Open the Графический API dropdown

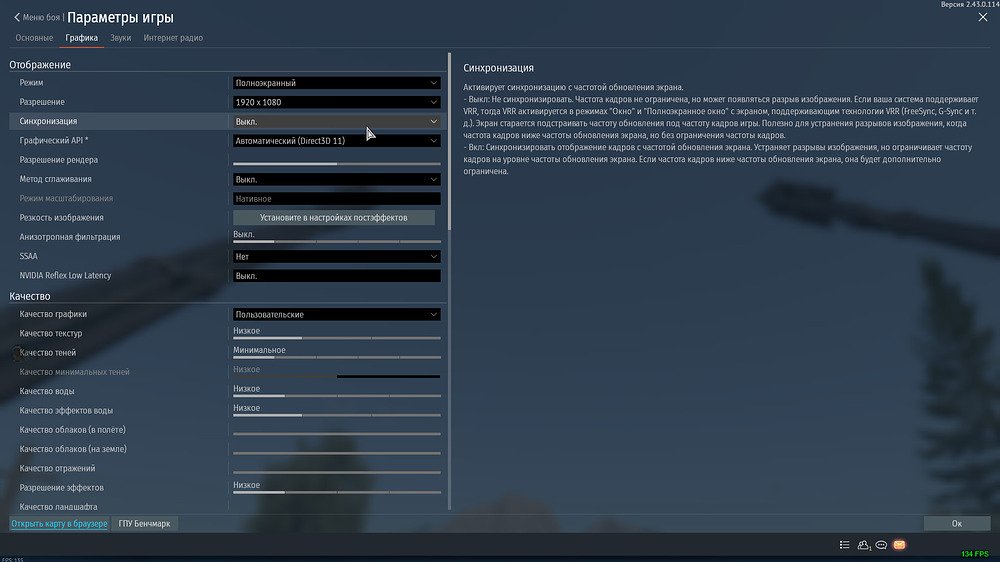click(x=336, y=141)
